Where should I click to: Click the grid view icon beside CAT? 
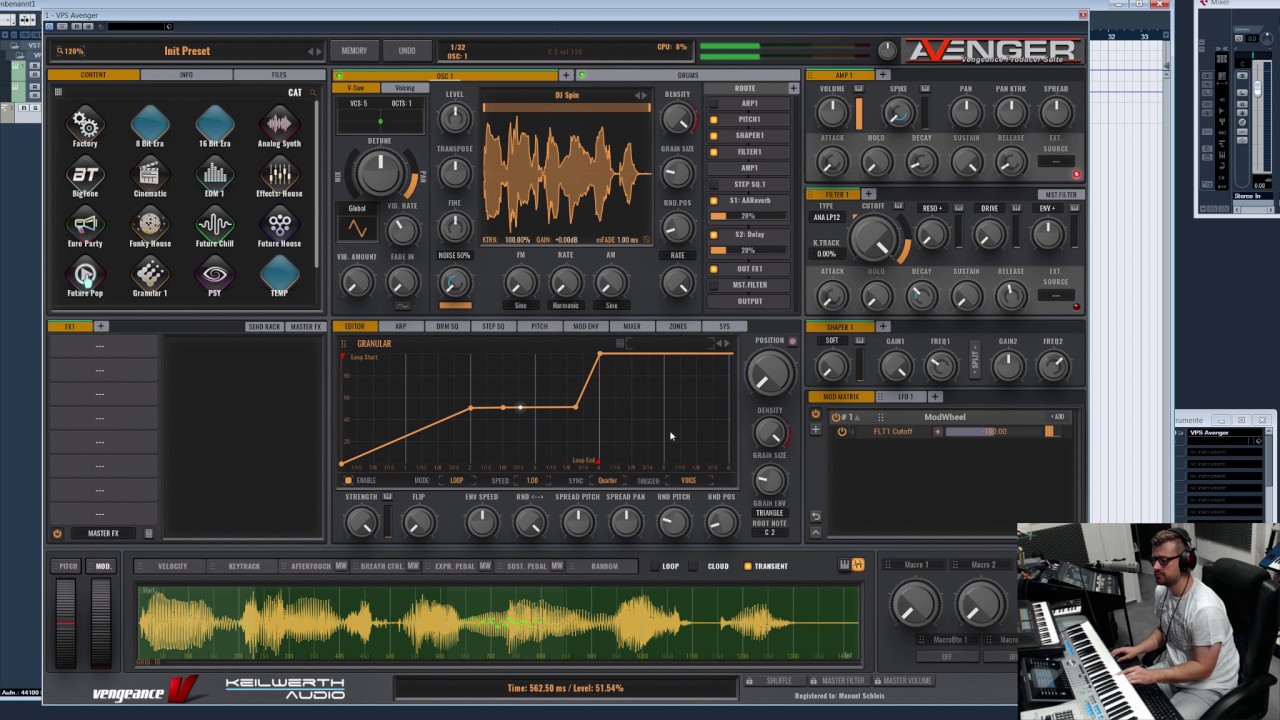(x=58, y=93)
